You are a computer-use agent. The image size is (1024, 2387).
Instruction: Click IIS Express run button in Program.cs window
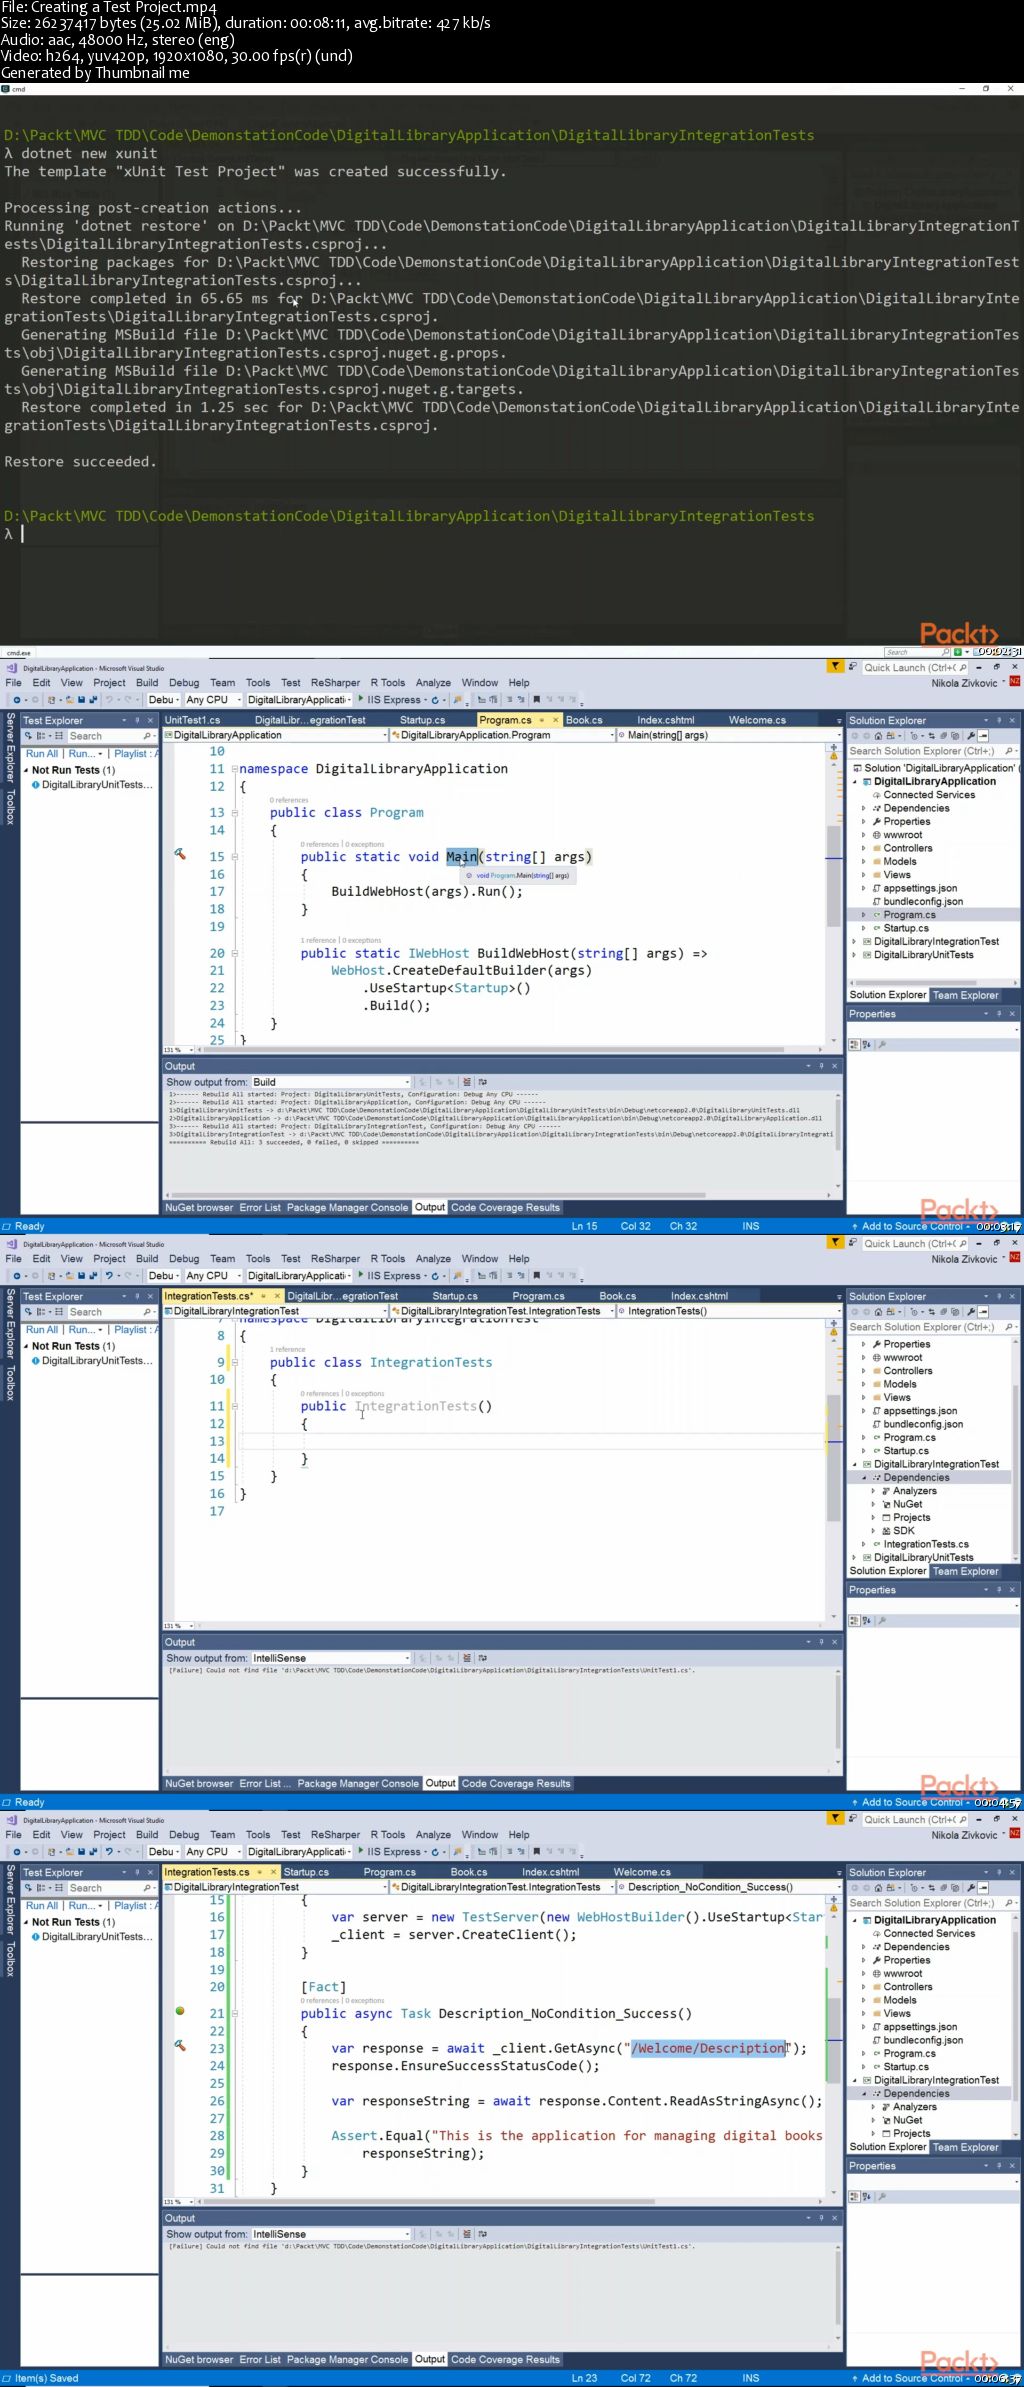point(389,700)
